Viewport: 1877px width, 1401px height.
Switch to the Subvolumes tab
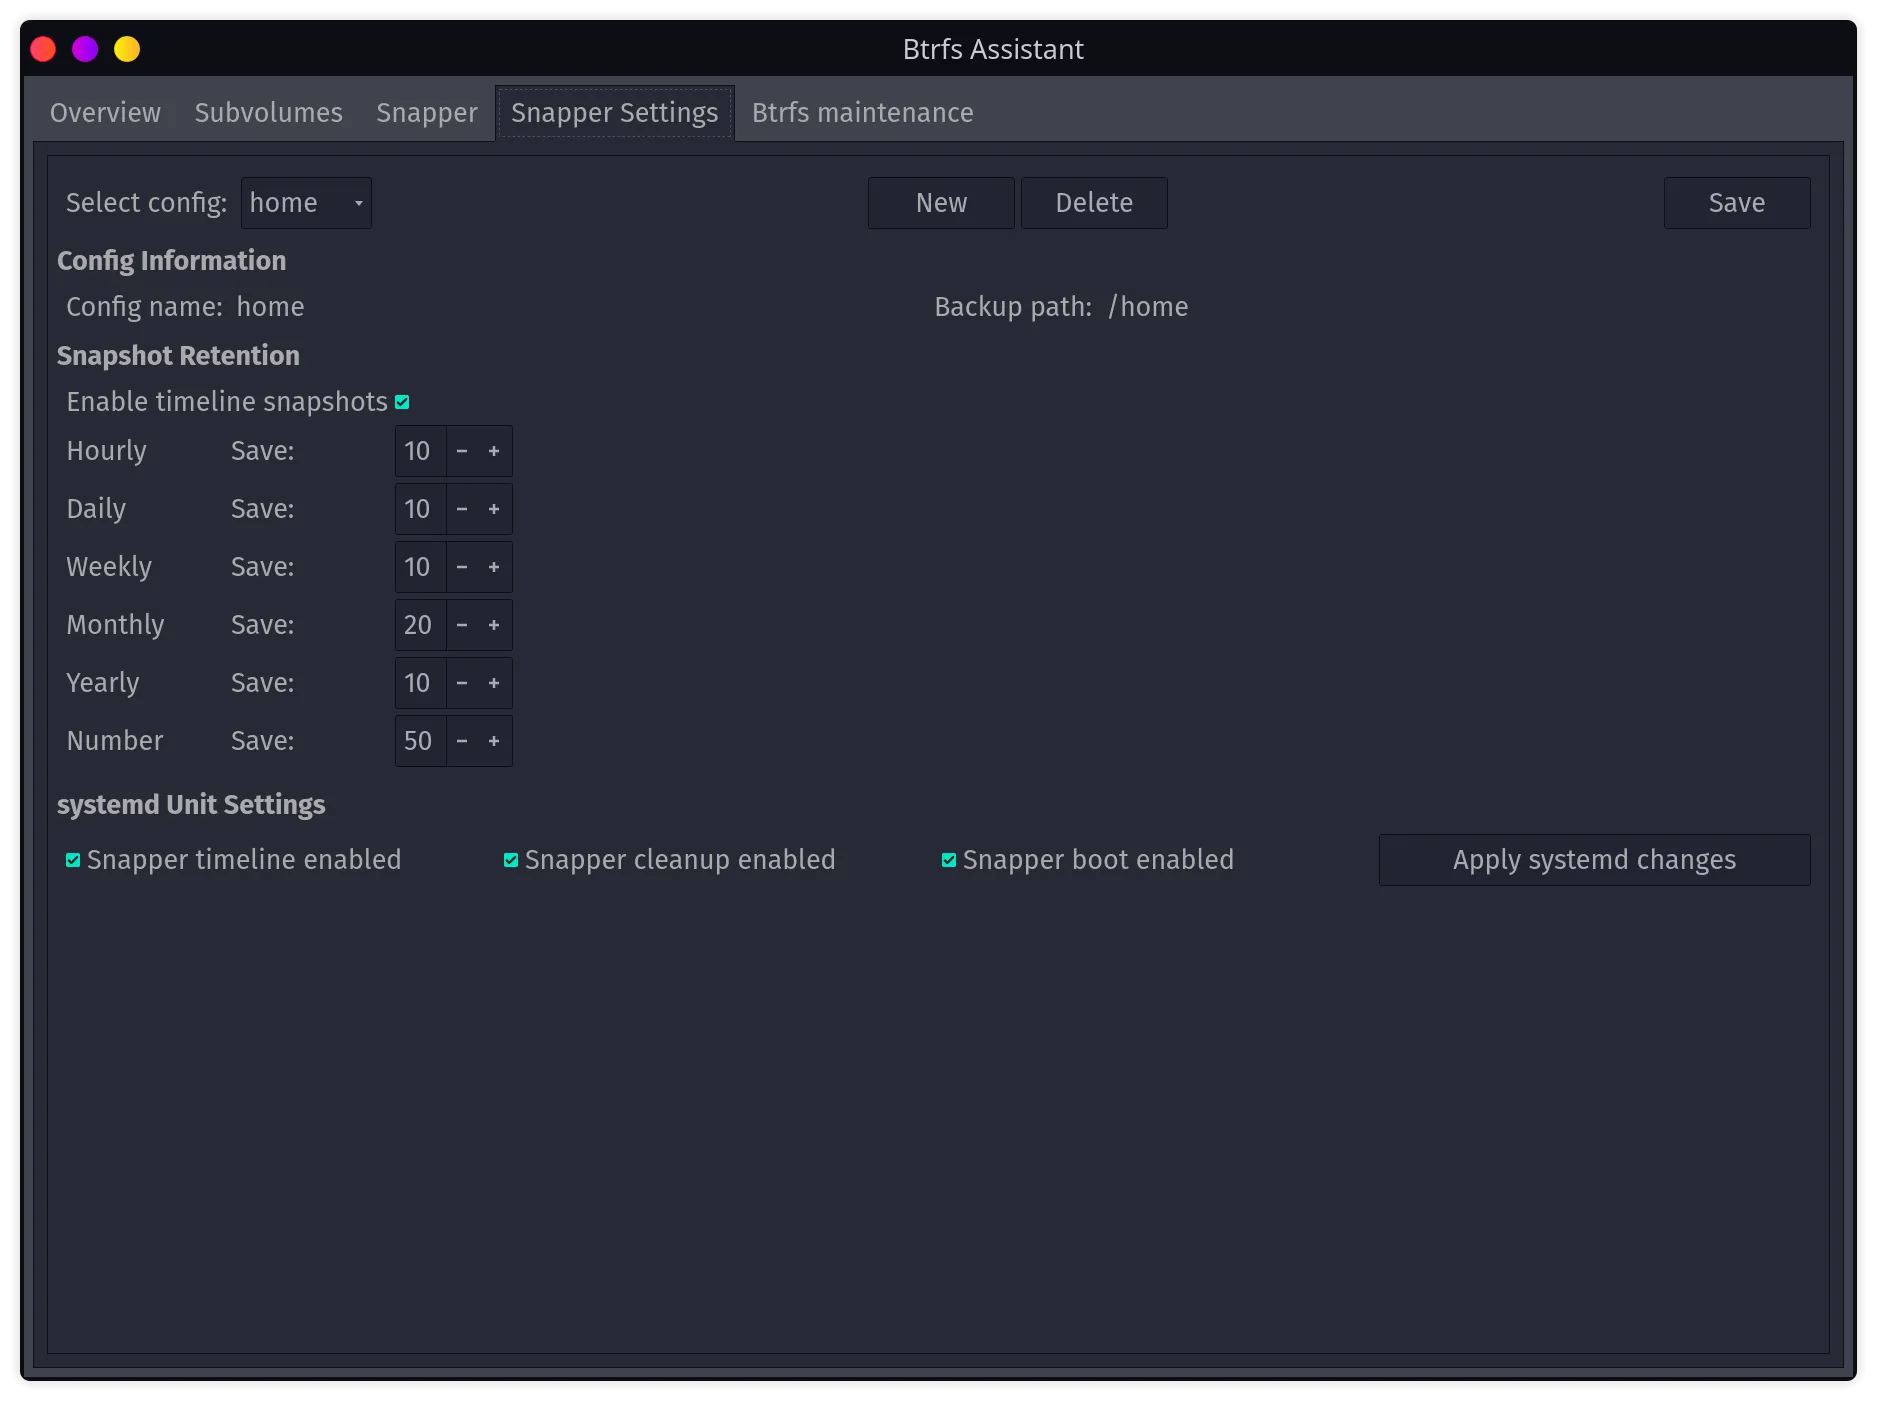click(268, 113)
